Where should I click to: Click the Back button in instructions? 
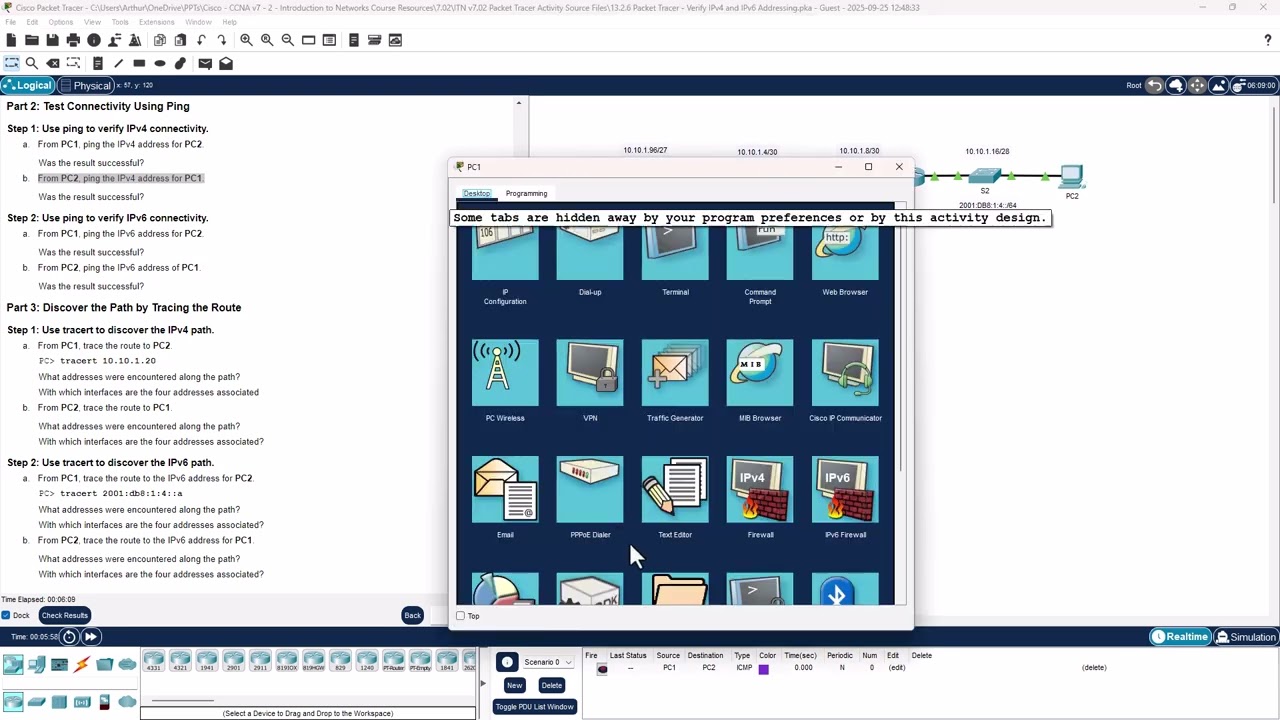(x=412, y=615)
